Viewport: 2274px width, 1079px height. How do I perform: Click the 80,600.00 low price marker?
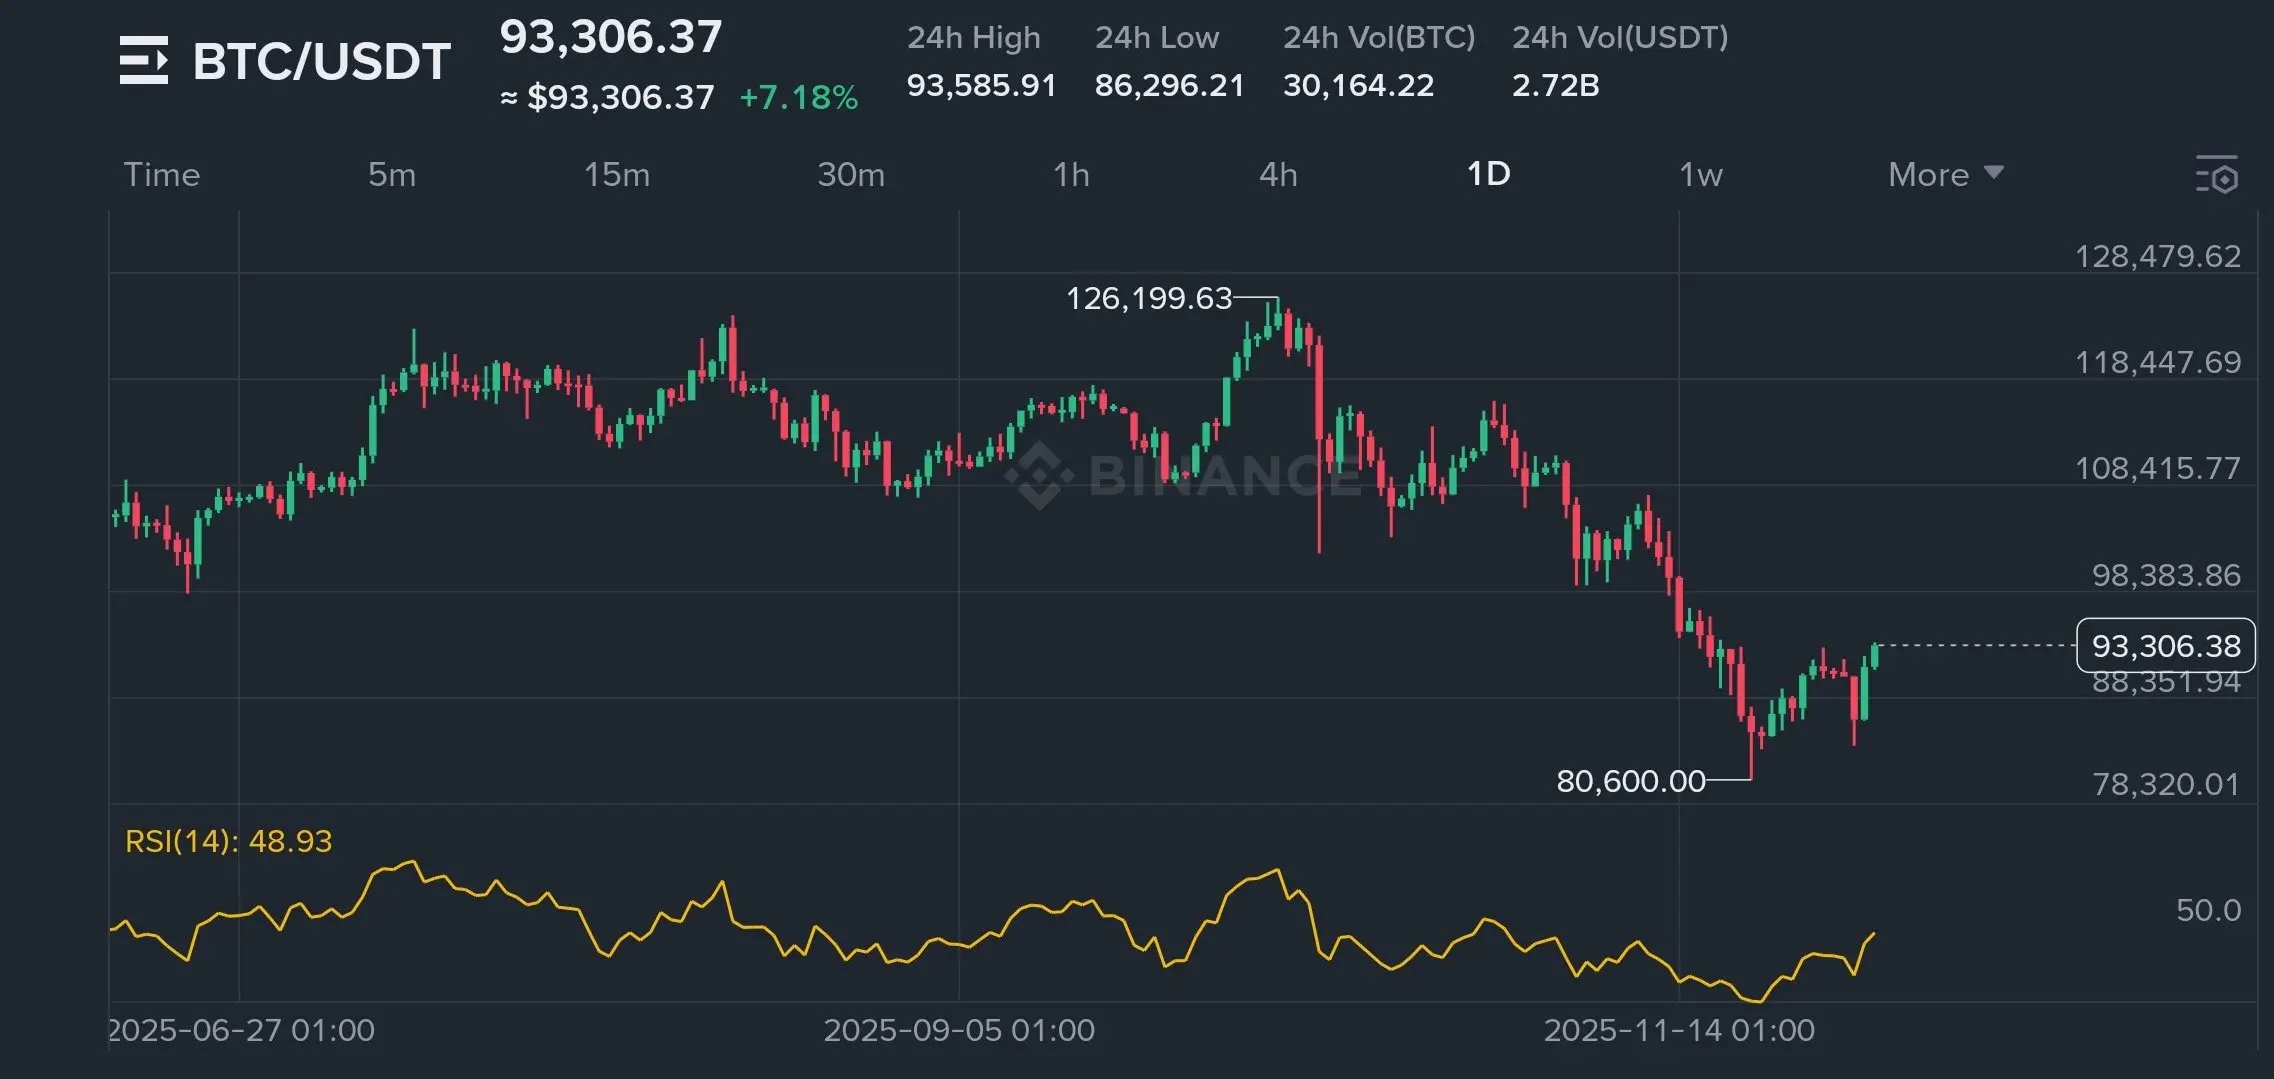[x=1630, y=781]
